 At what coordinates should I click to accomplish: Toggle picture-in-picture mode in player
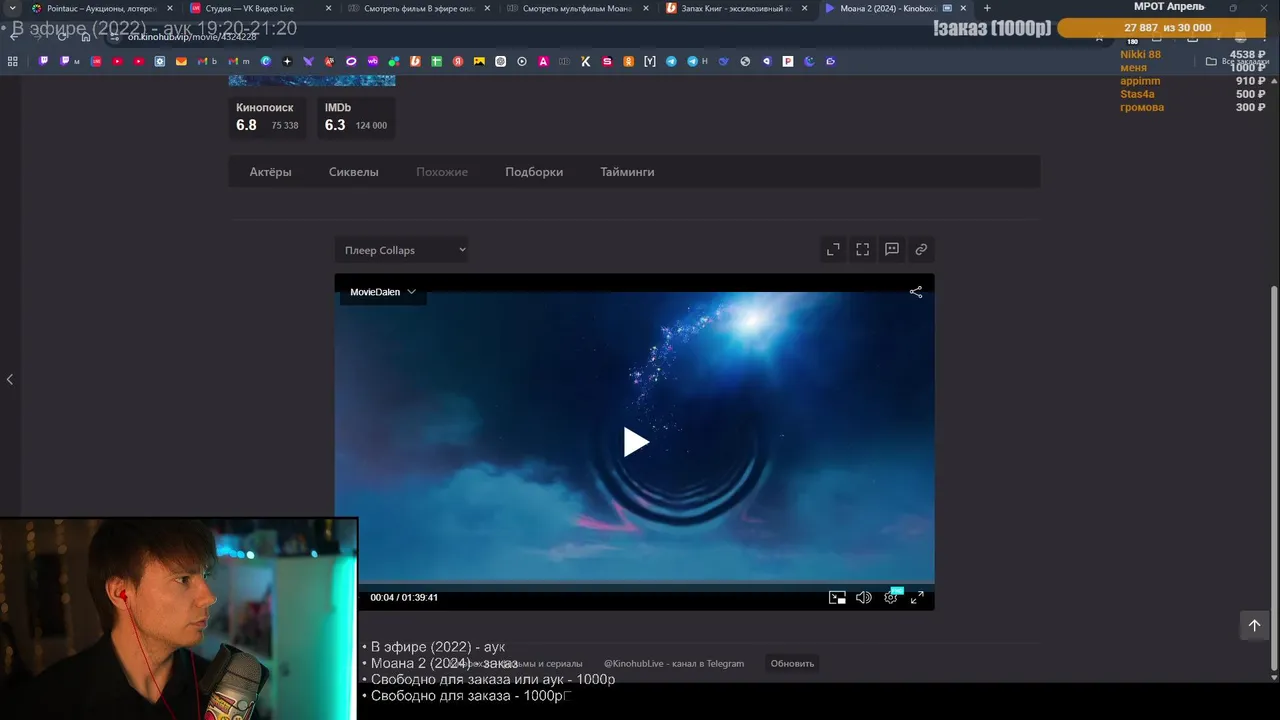[x=837, y=598]
